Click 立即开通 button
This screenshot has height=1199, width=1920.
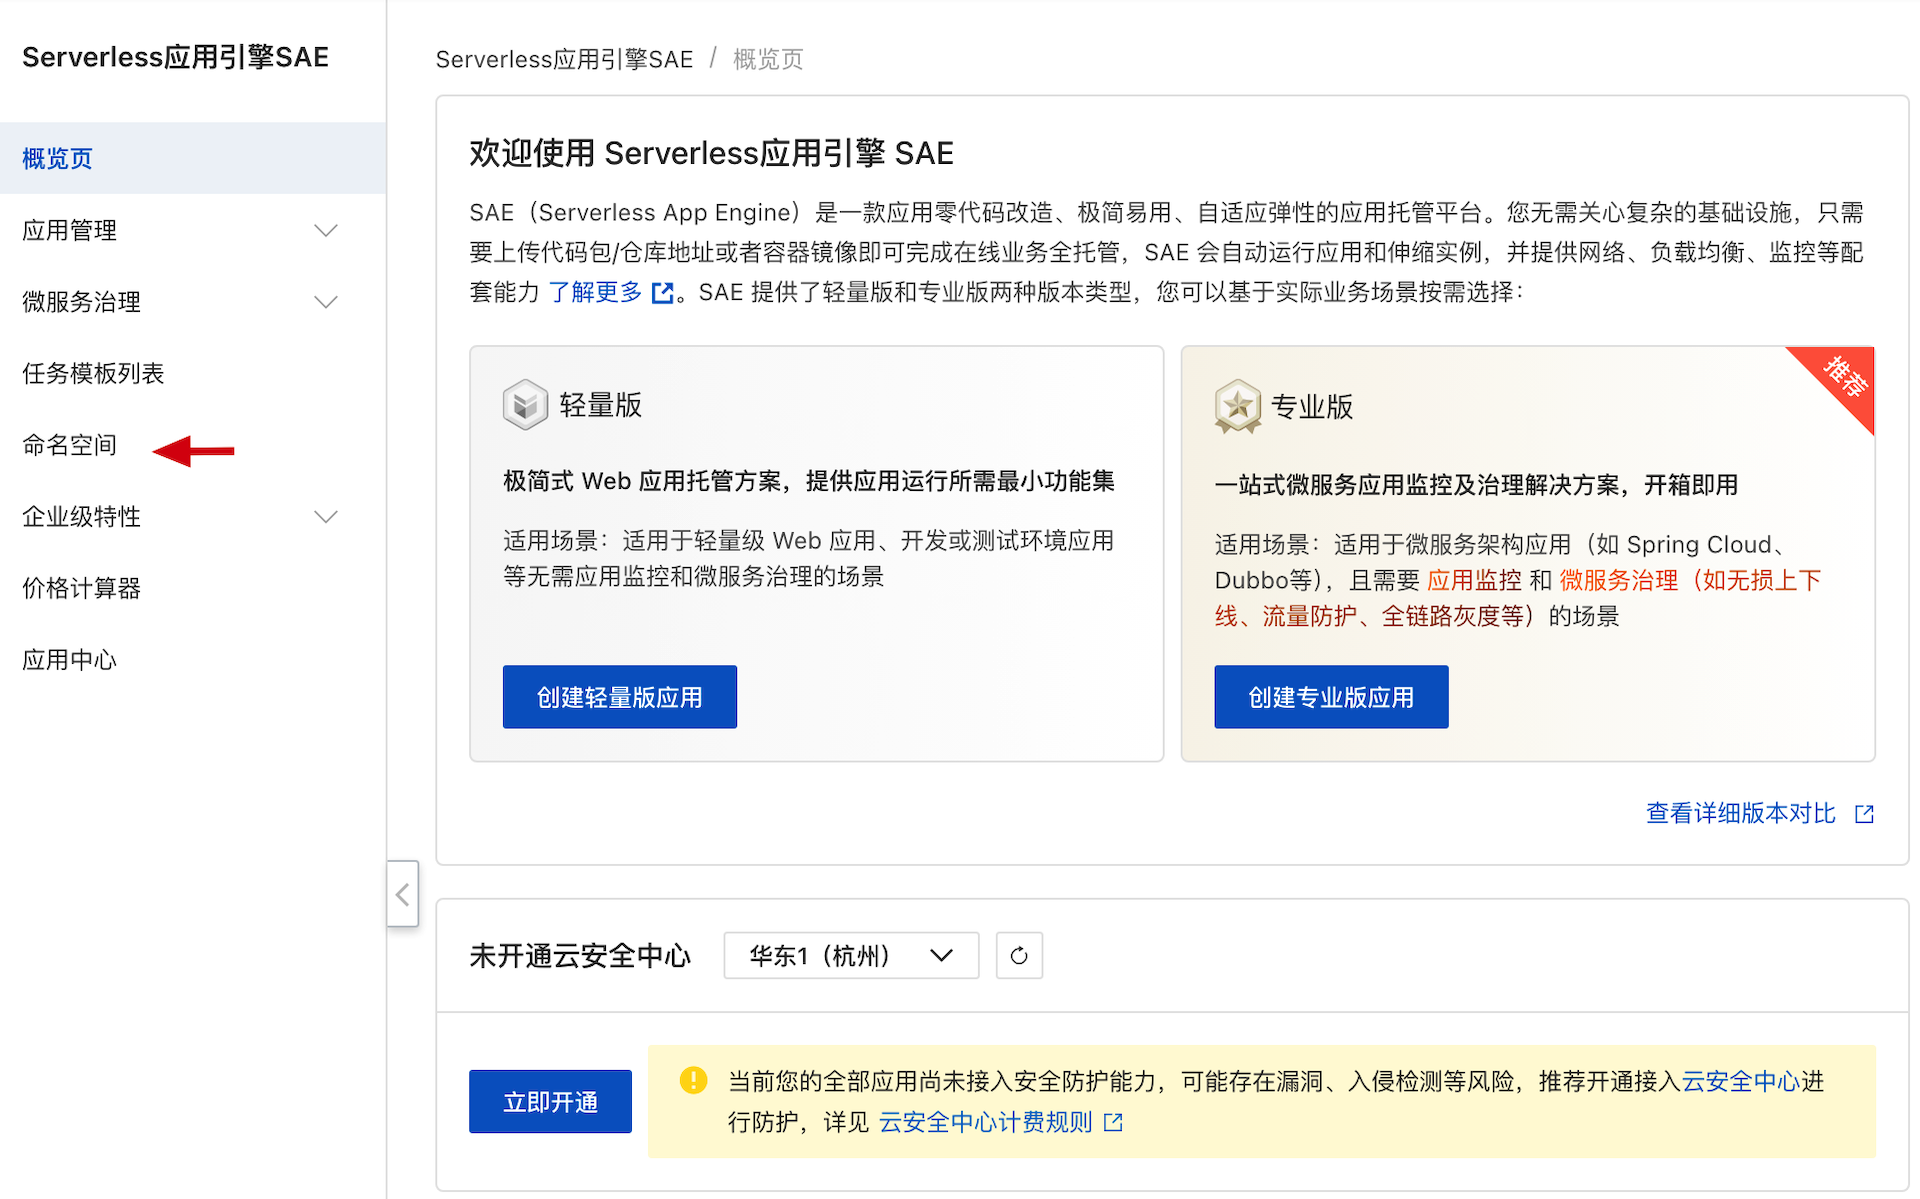point(550,1102)
